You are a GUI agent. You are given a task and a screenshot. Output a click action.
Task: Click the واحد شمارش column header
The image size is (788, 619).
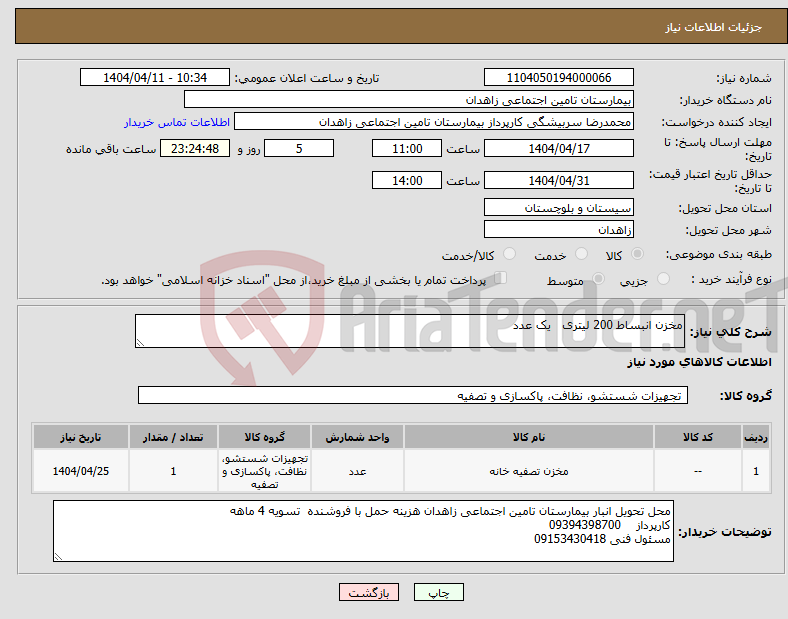click(357, 437)
